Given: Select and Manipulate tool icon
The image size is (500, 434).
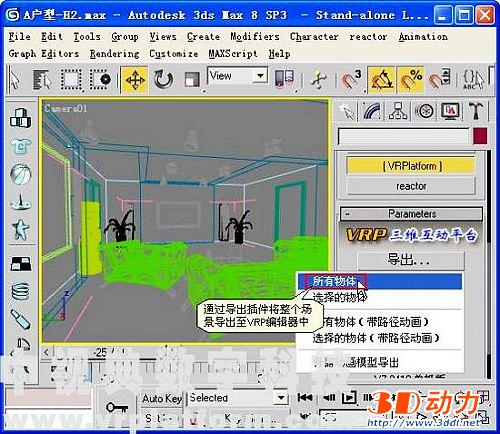Looking at the screenshot, I should 319,79.
